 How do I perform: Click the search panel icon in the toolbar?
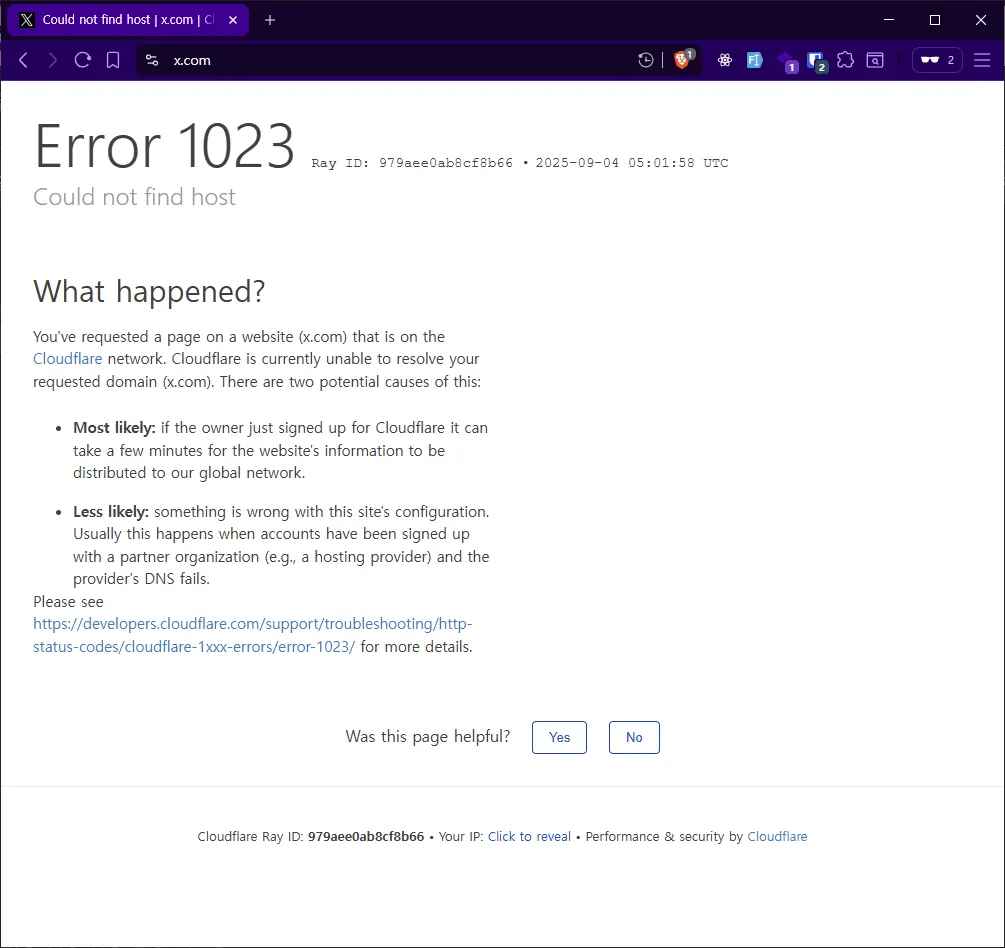tap(875, 60)
